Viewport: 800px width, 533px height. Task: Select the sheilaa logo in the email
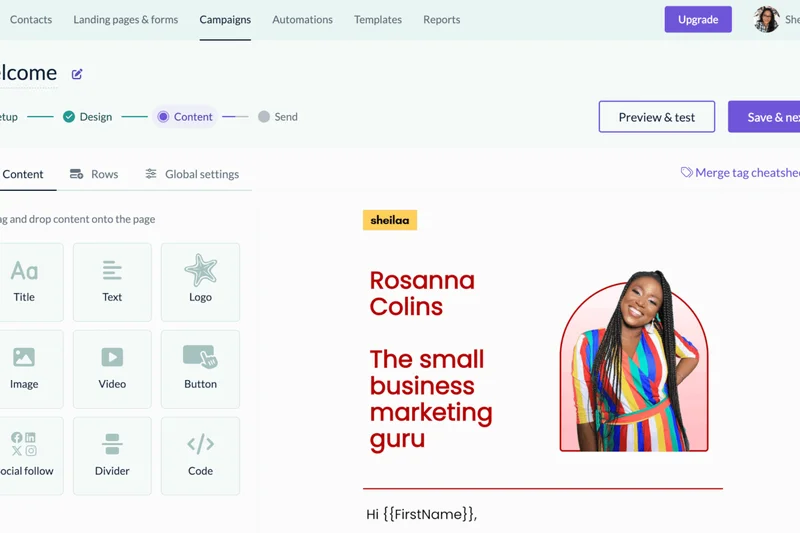390,220
